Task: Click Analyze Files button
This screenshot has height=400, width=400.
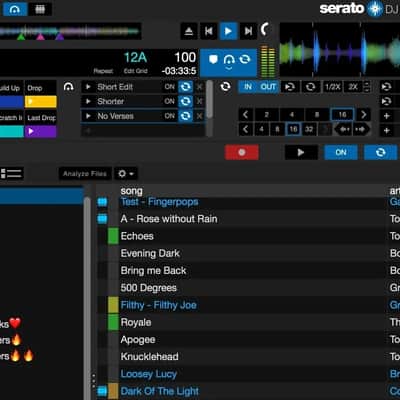Action: tap(85, 174)
